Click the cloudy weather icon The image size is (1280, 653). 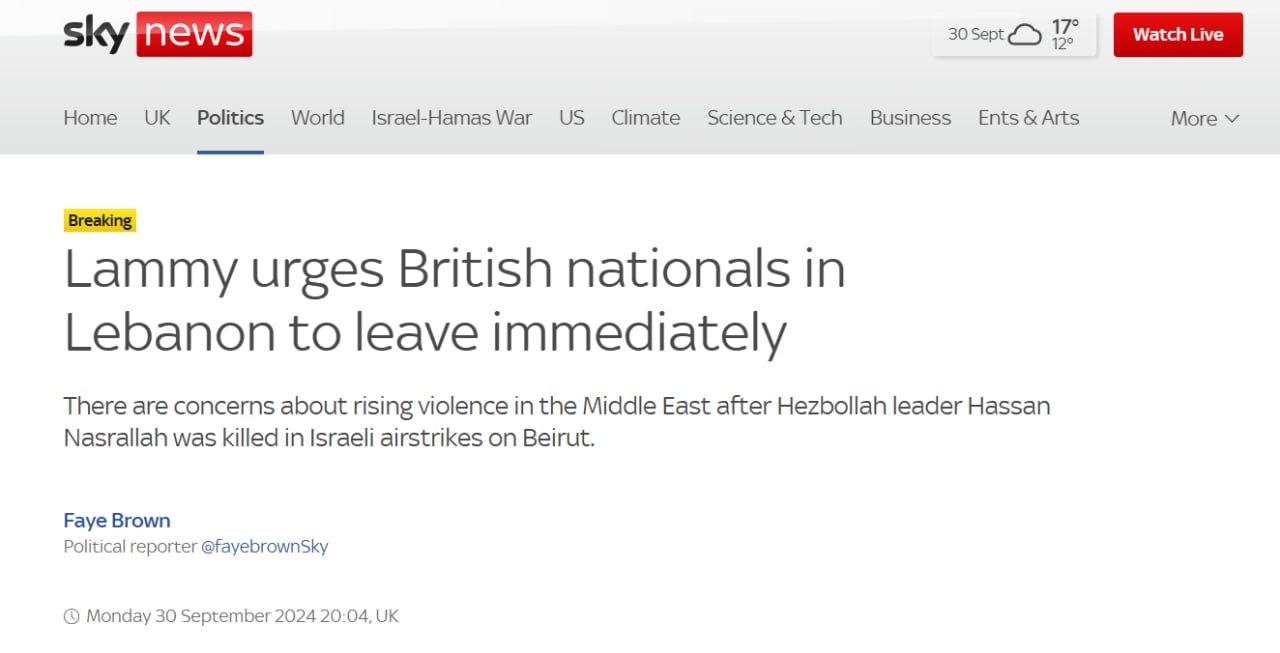(x=1025, y=35)
